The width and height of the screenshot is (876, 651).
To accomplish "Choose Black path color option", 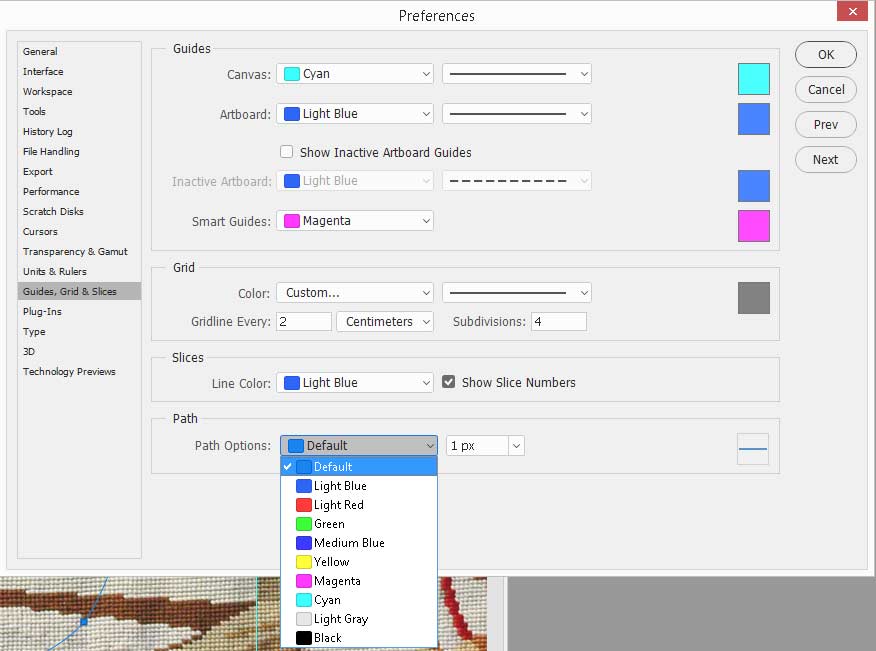I will pos(359,638).
